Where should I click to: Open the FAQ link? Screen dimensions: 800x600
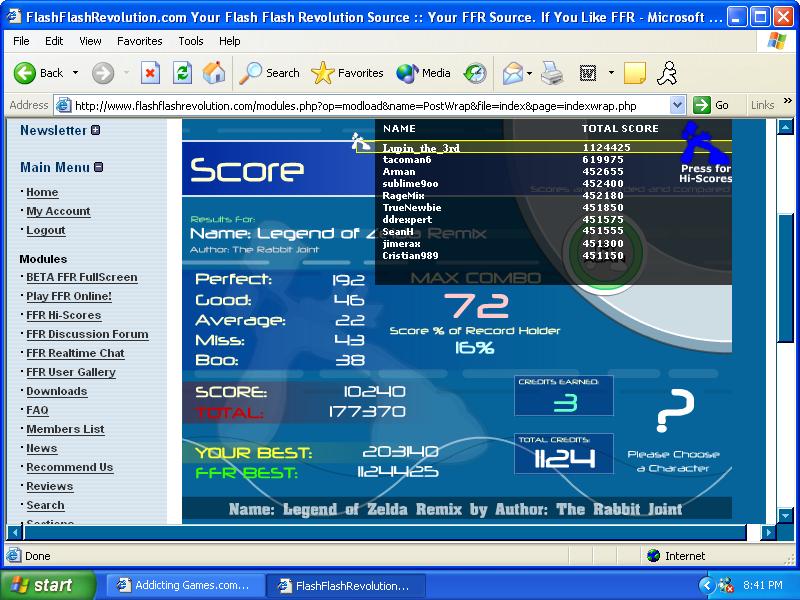37,410
